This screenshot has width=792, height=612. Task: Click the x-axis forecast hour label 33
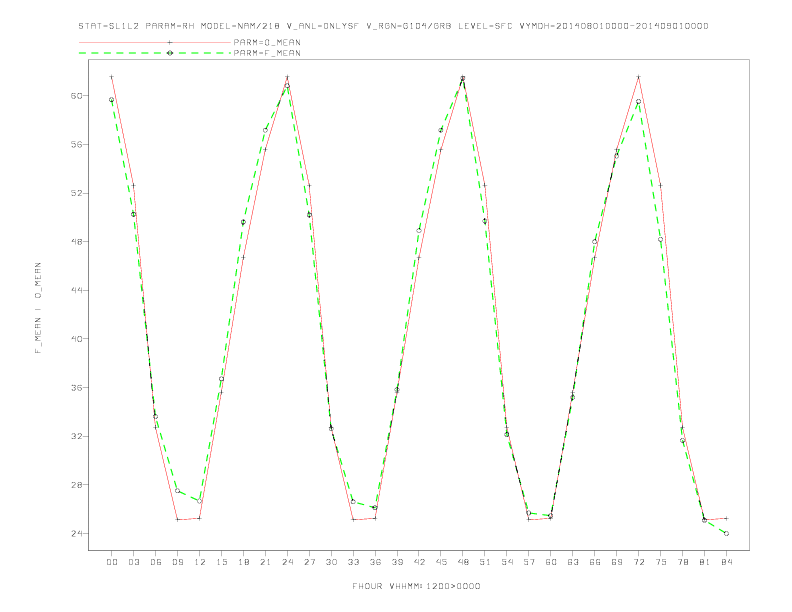pos(353,562)
